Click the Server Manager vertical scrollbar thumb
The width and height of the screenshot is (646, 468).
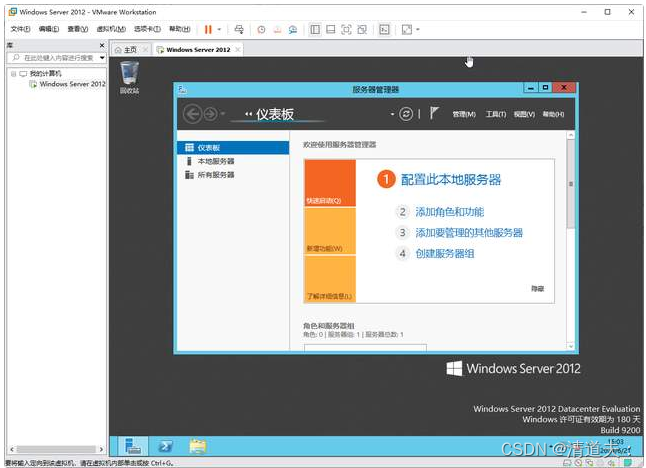coord(571,184)
